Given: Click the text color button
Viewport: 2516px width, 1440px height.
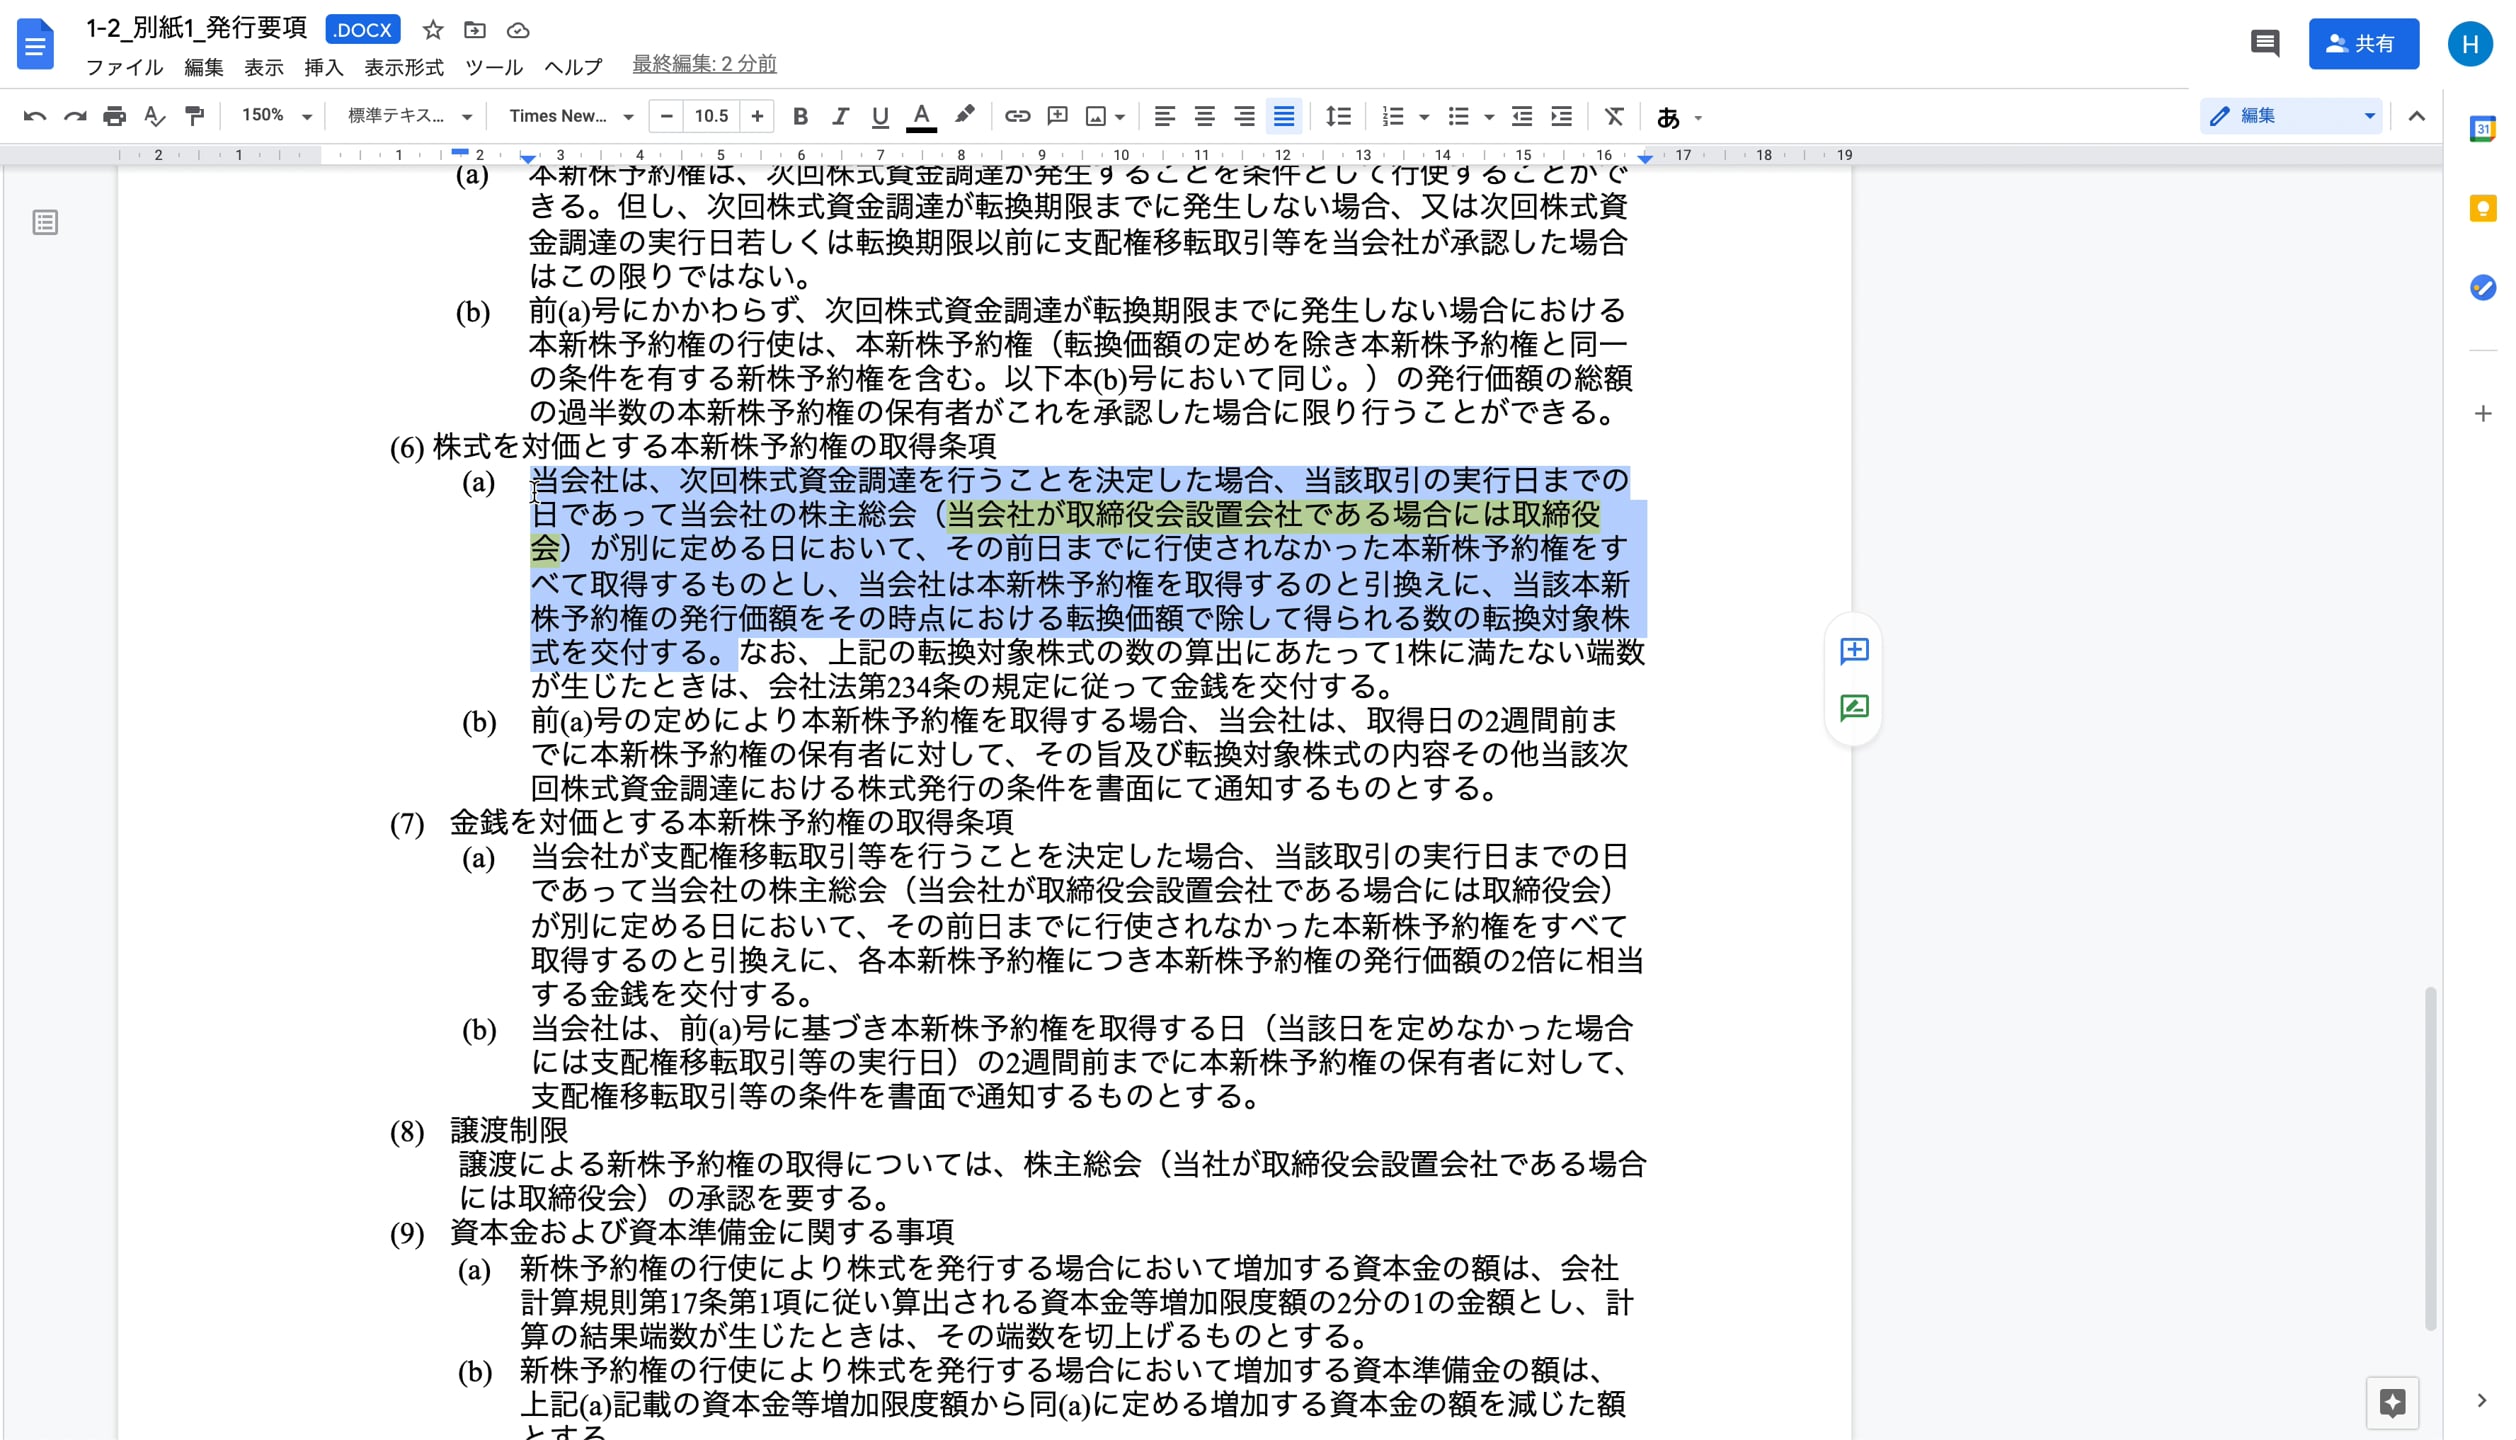Looking at the screenshot, I should click(921, 116).
